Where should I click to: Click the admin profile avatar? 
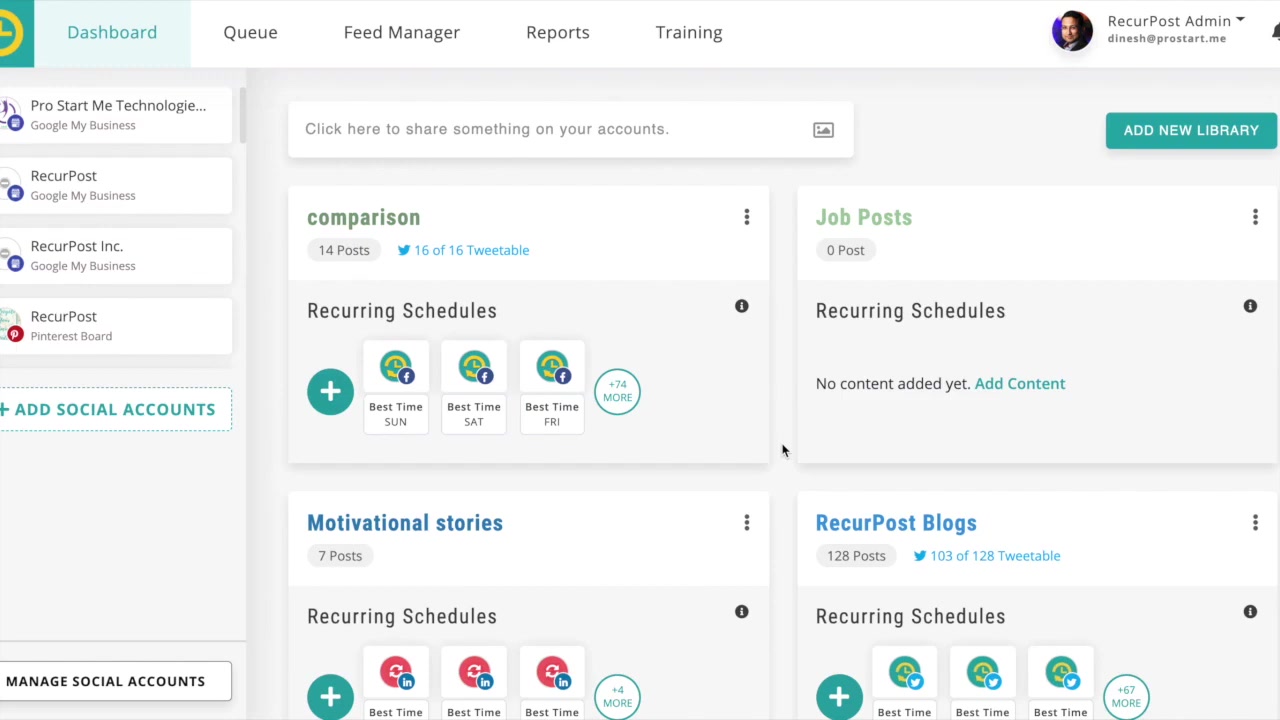pos(1072,31)
